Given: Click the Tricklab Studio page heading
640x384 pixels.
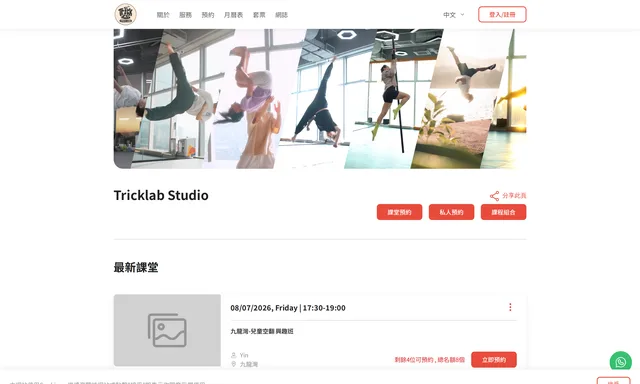Looking at the screenshot, I should click(161, 195).
